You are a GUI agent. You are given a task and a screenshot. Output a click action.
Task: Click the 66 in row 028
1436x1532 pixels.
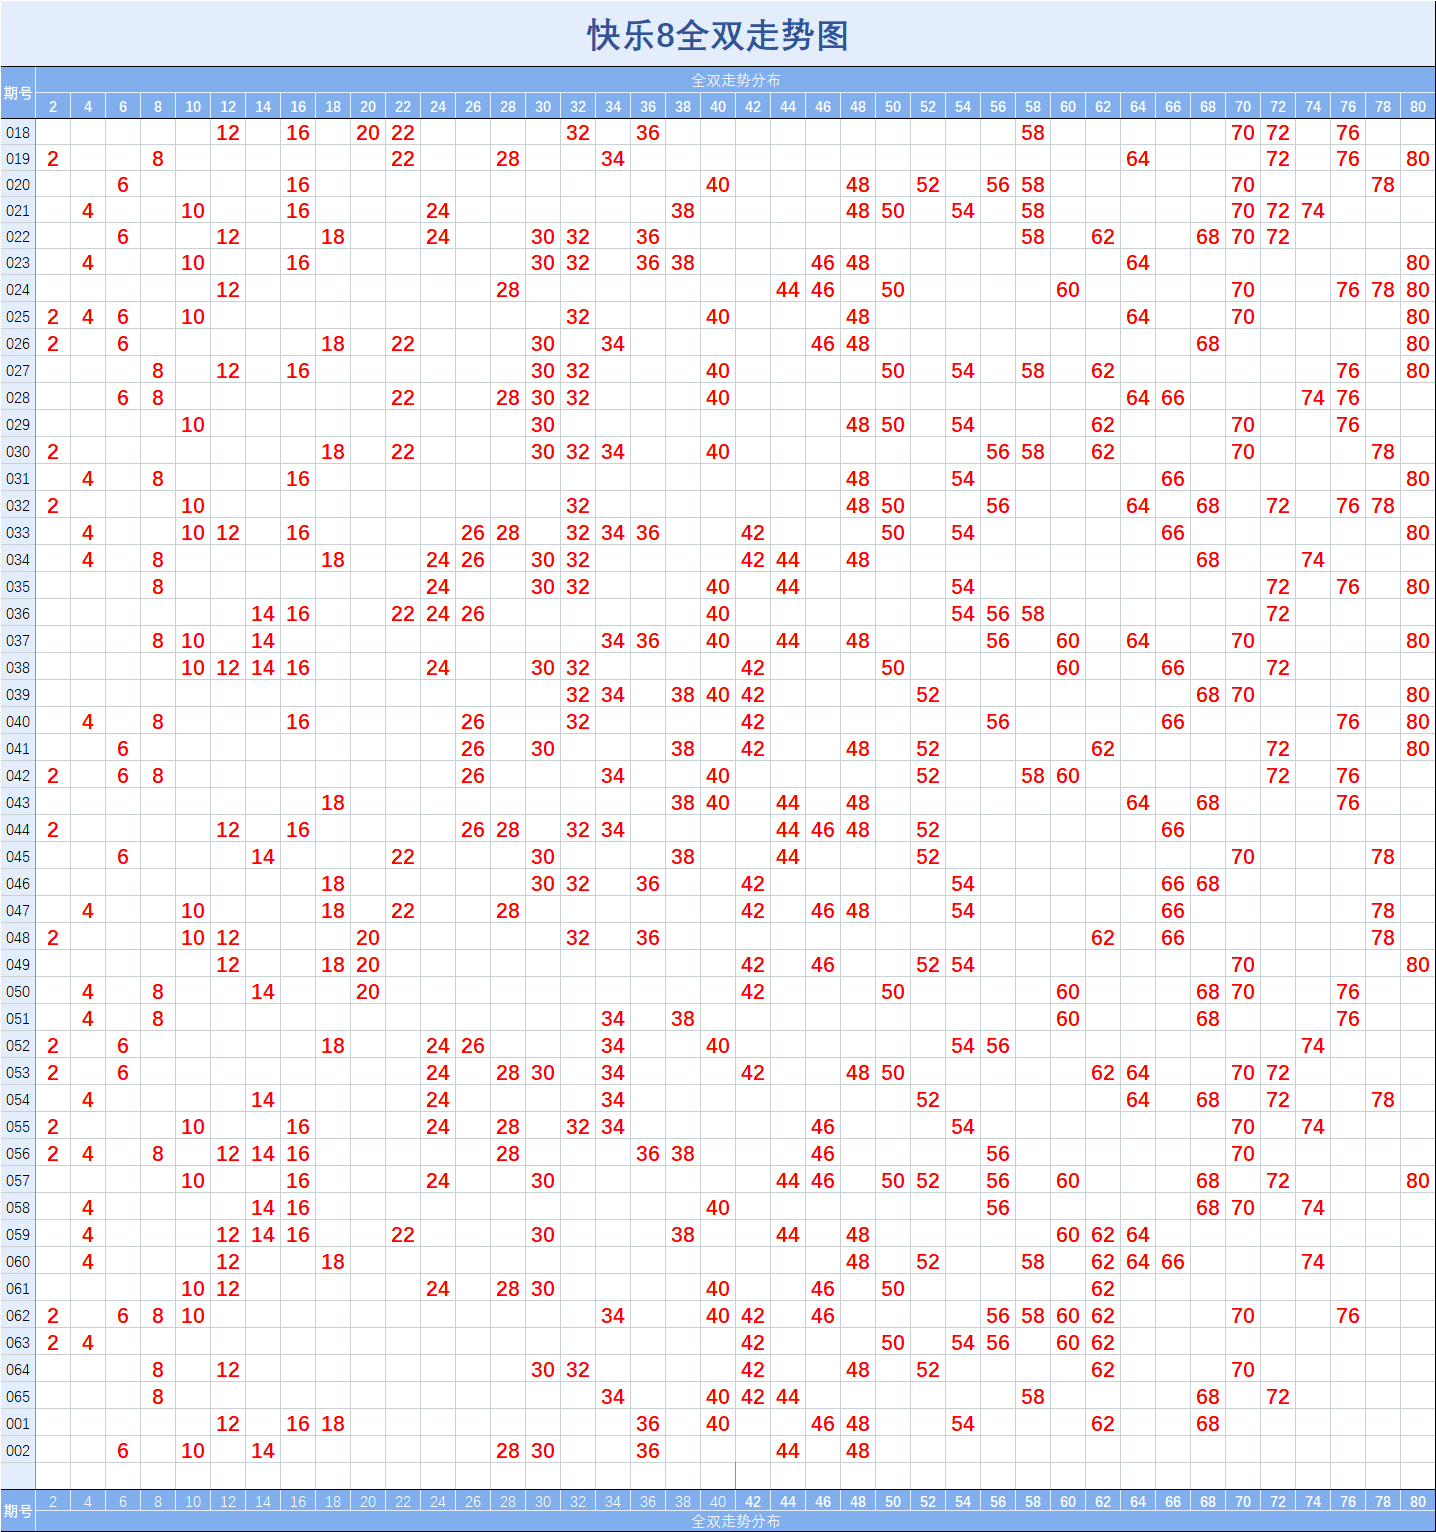(1173, 397)
